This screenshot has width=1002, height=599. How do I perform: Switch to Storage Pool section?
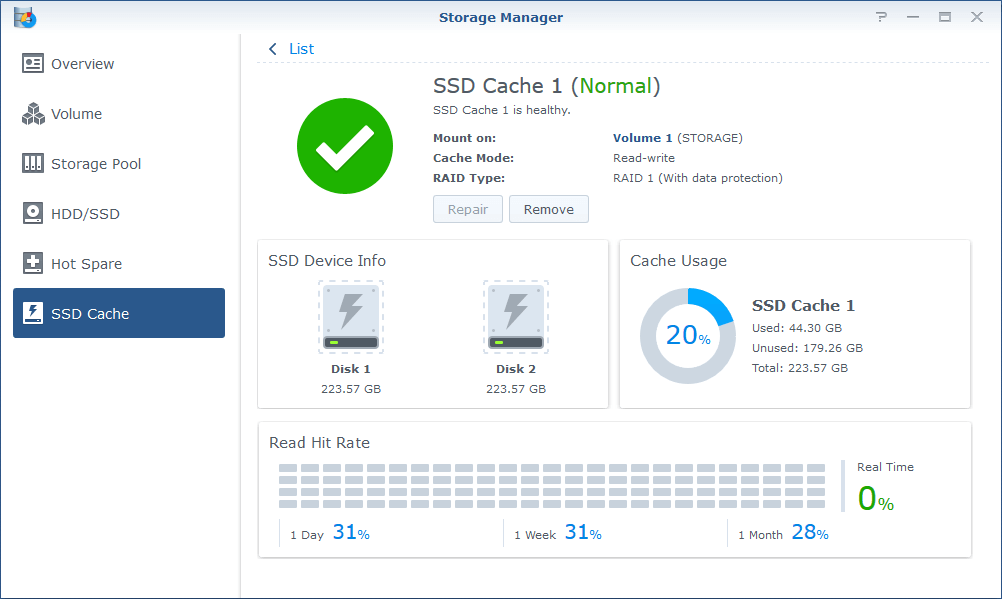(119, 164)
